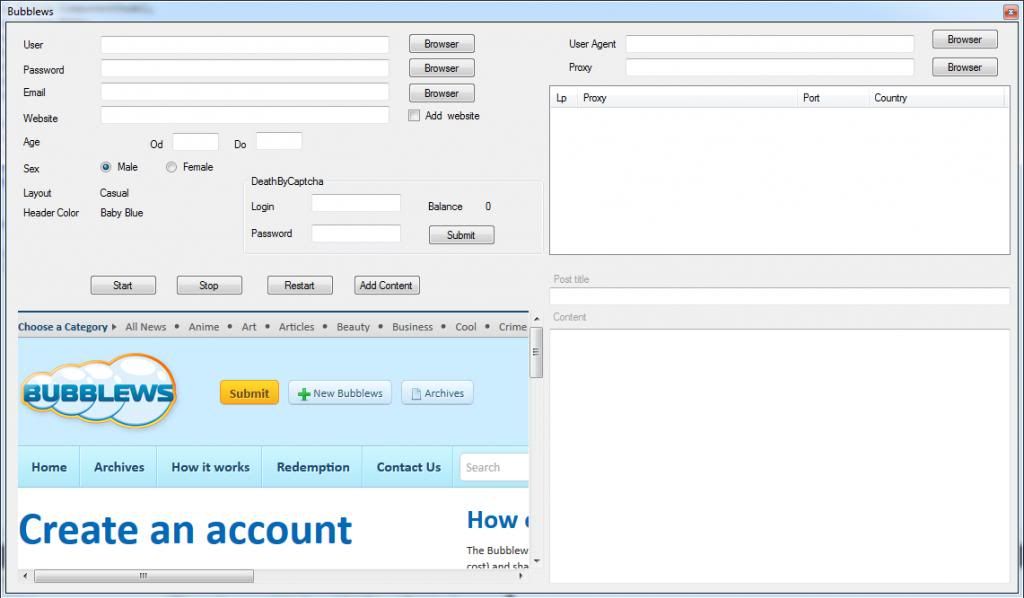Click the vertical scrollbar down arrow
Image resolution: width=1024 pixels, height=598 pixels.
pos(536,561)
